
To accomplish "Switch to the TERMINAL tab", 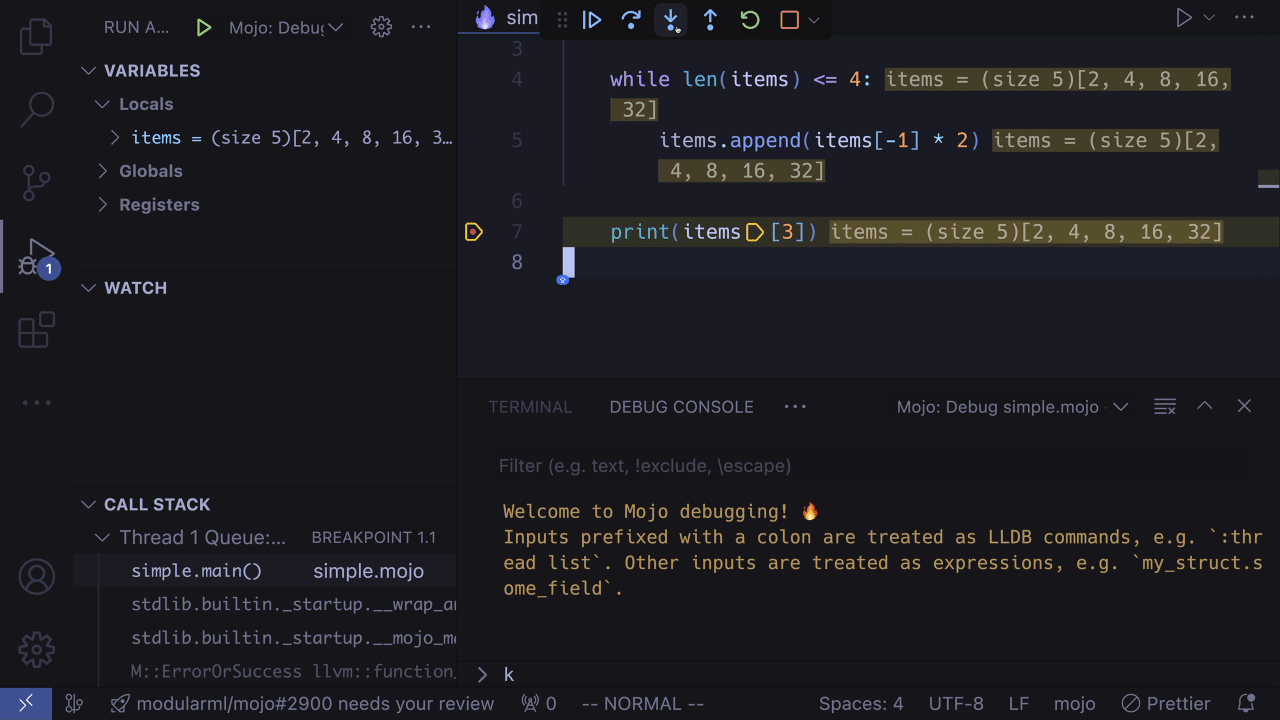I will point(530,407).
